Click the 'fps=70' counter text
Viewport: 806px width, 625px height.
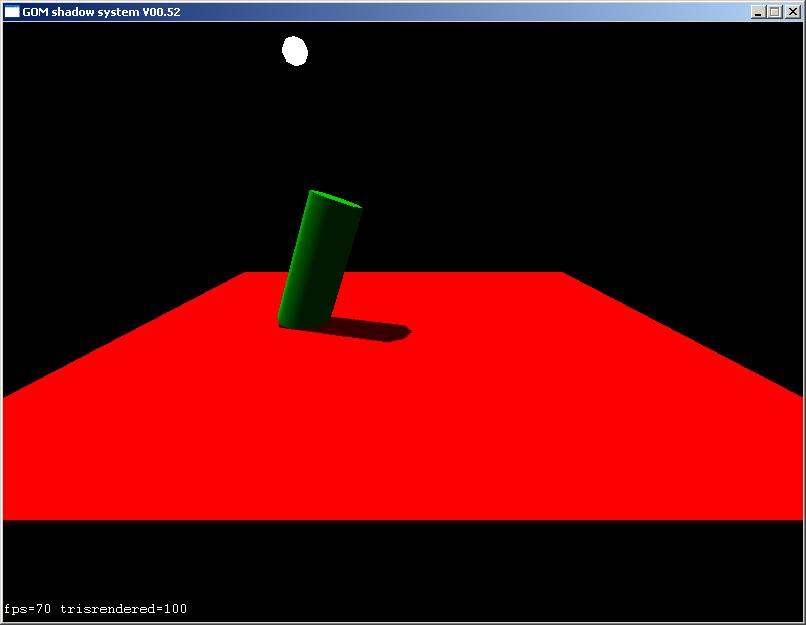click(x=27, y=609)
